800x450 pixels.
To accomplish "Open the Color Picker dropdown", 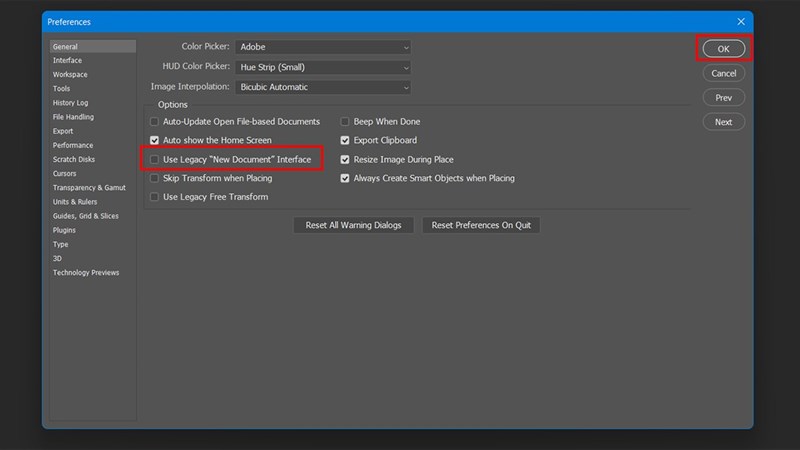I will (323, 47).
